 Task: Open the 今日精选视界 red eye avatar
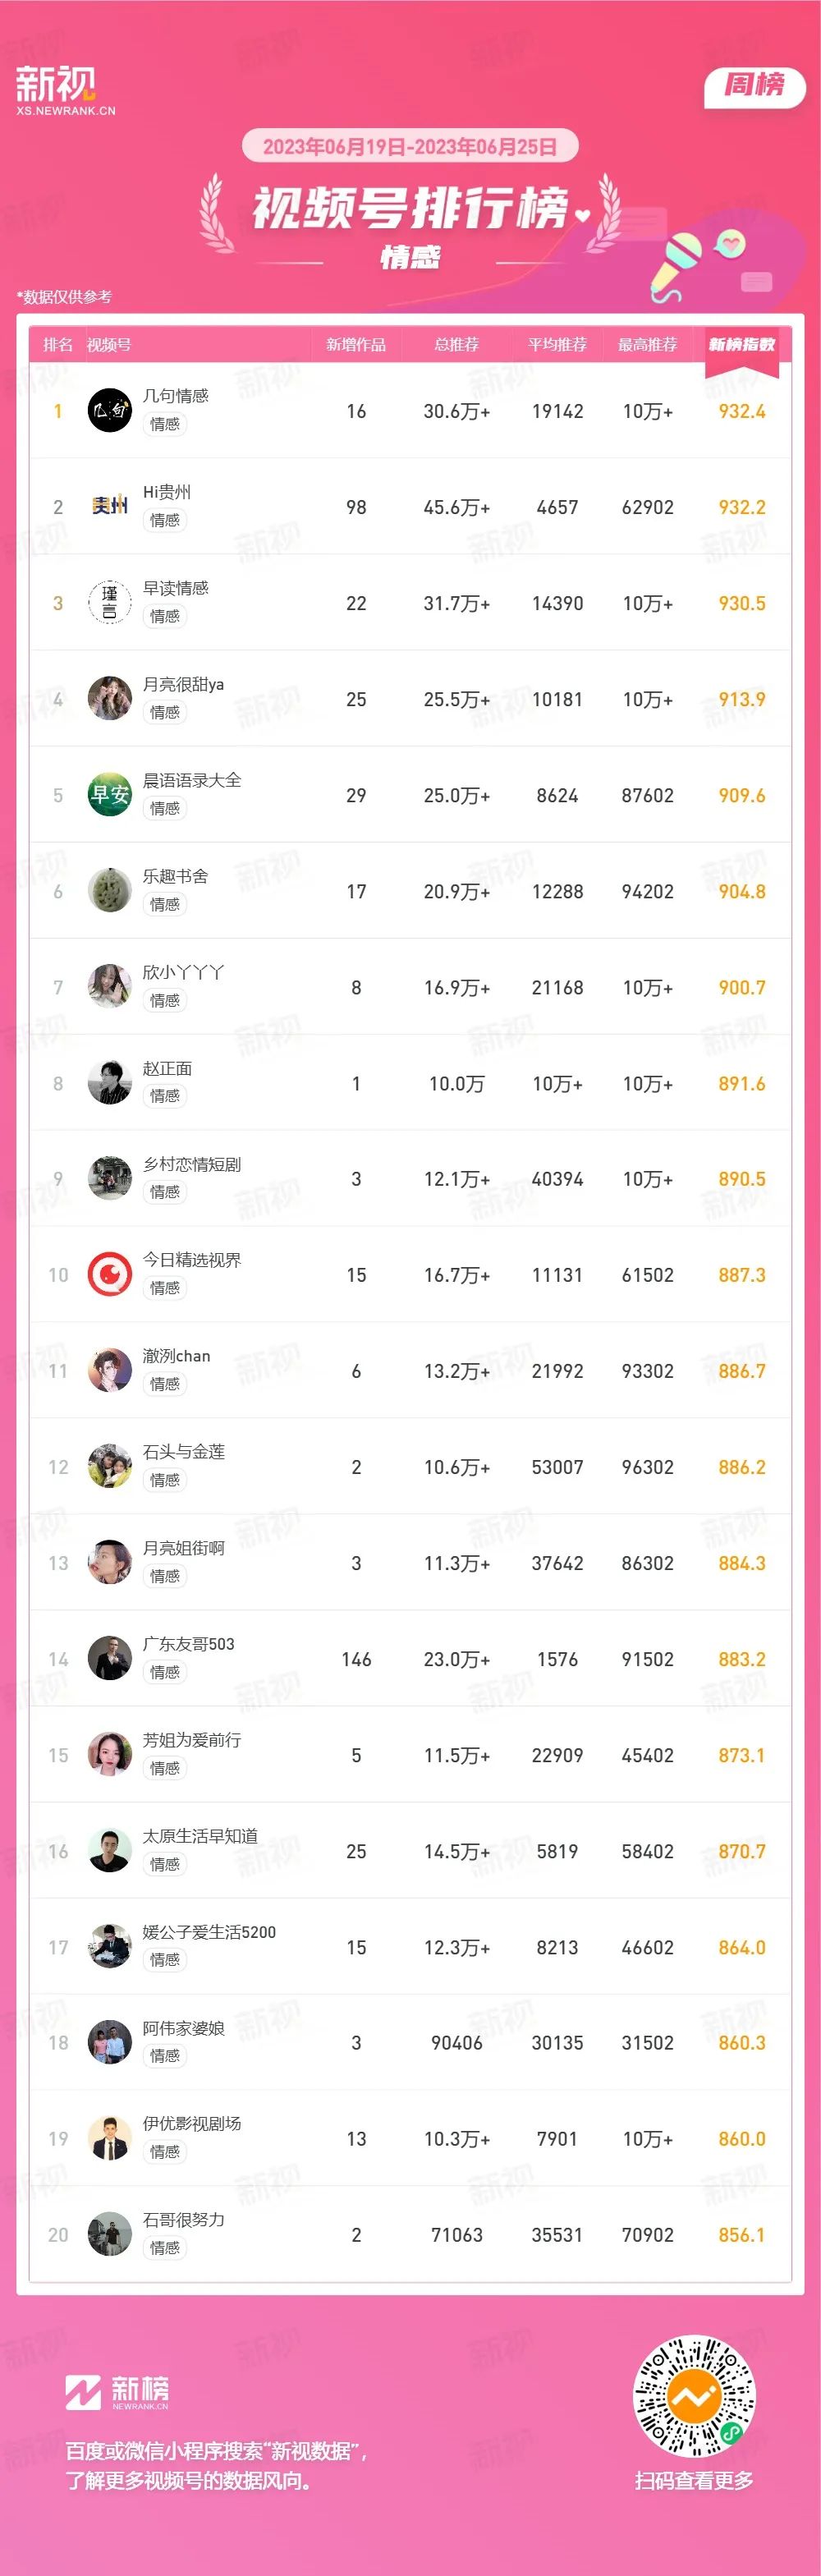[x=110, y=1274]
